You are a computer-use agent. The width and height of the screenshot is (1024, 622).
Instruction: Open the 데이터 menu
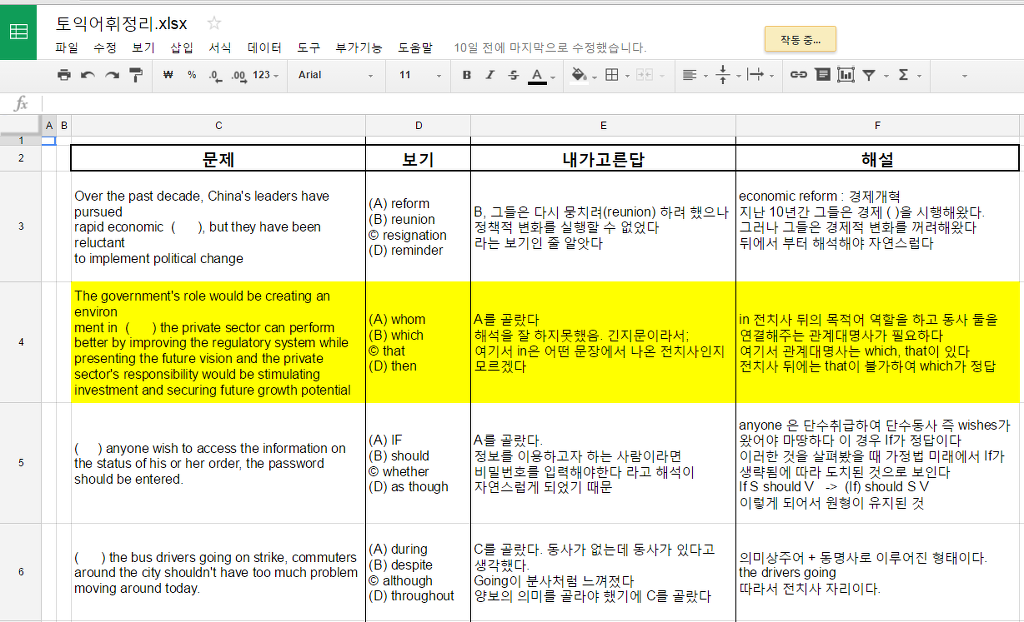(264, 48)
